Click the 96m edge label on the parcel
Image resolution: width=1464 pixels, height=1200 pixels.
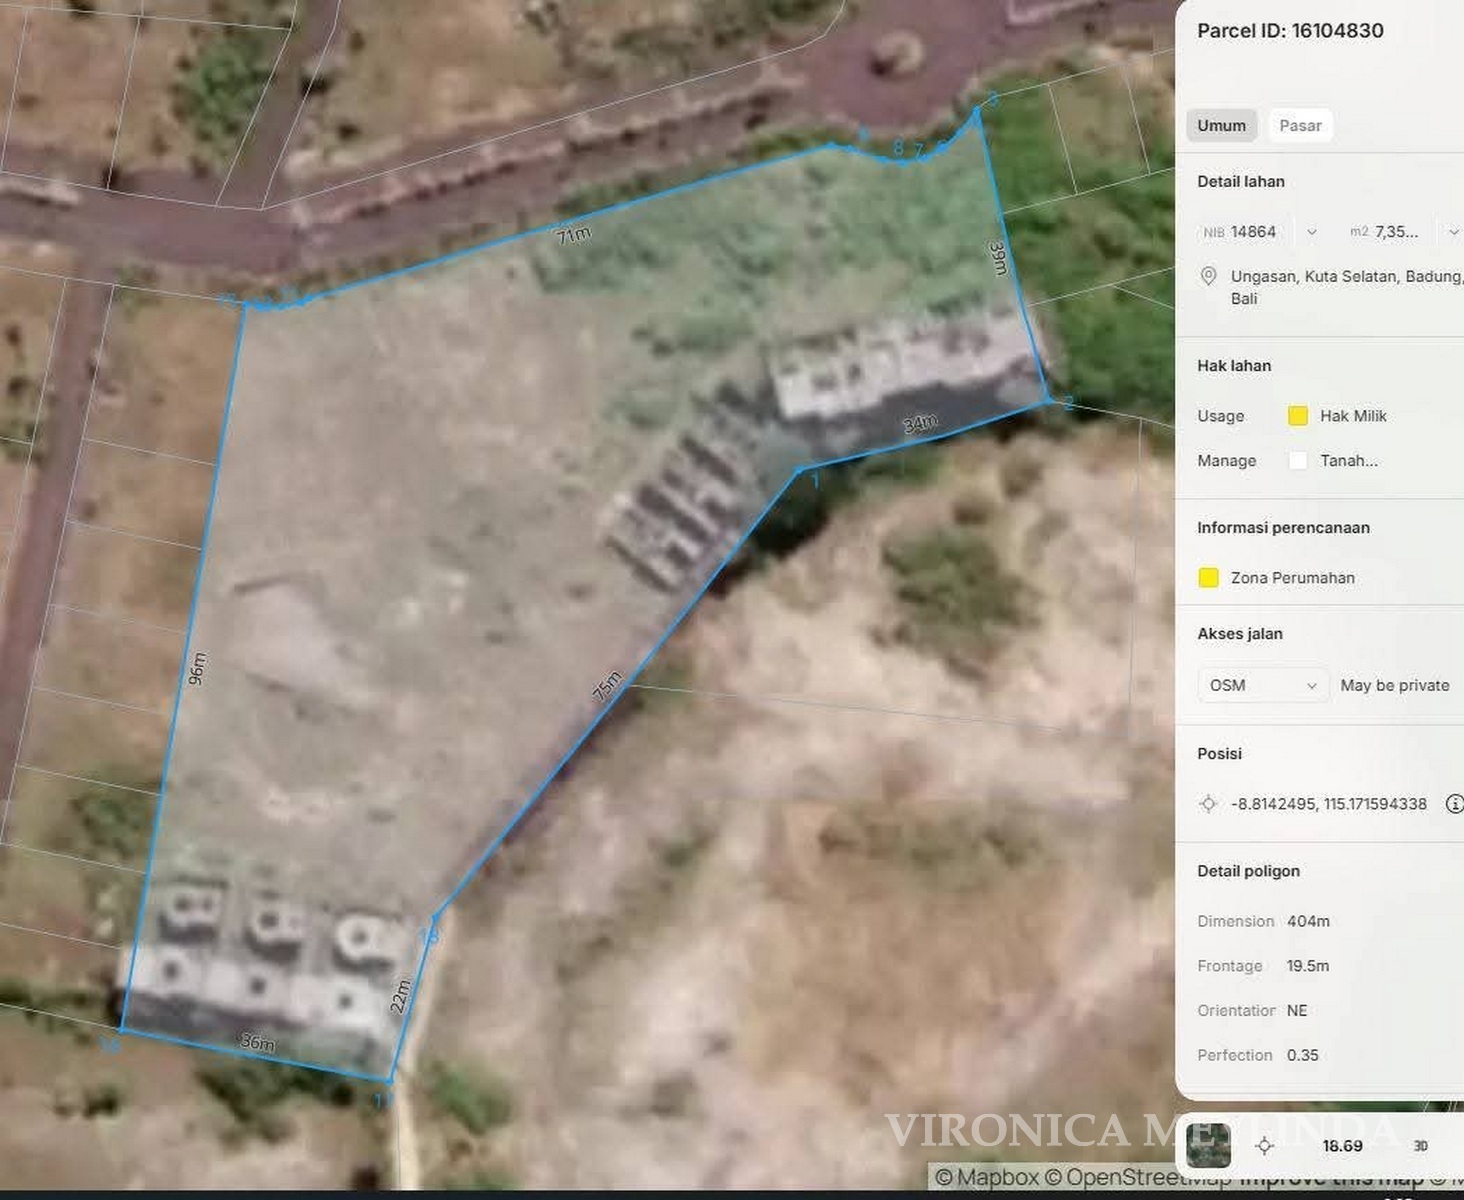click(198, 668)
